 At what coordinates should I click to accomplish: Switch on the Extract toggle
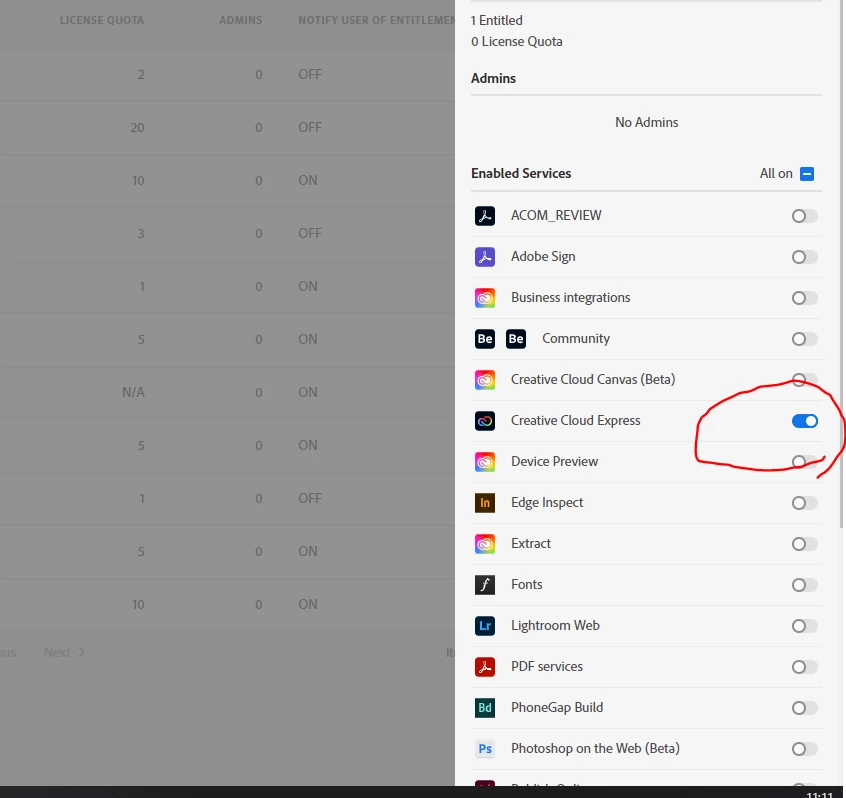point(804,544)
